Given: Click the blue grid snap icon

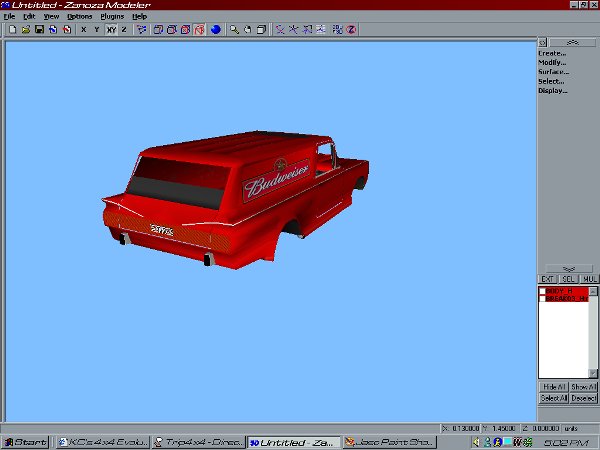Looking at the screenshot, I should pyautogui.click(x=337, y=29).
